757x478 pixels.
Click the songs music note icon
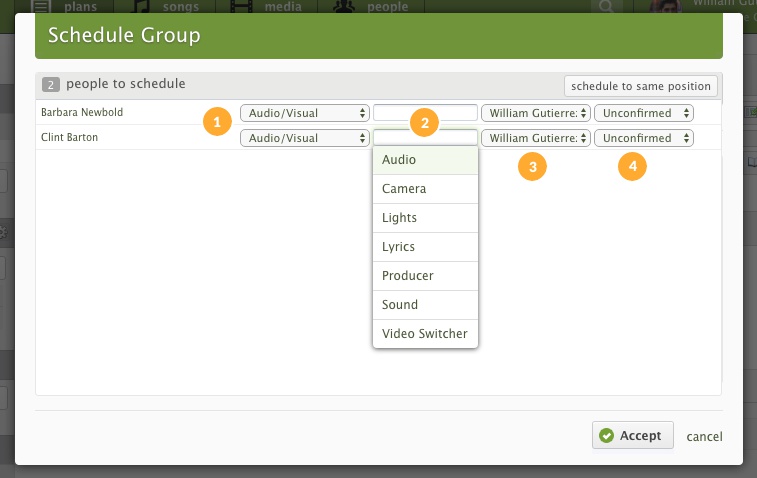140,6
